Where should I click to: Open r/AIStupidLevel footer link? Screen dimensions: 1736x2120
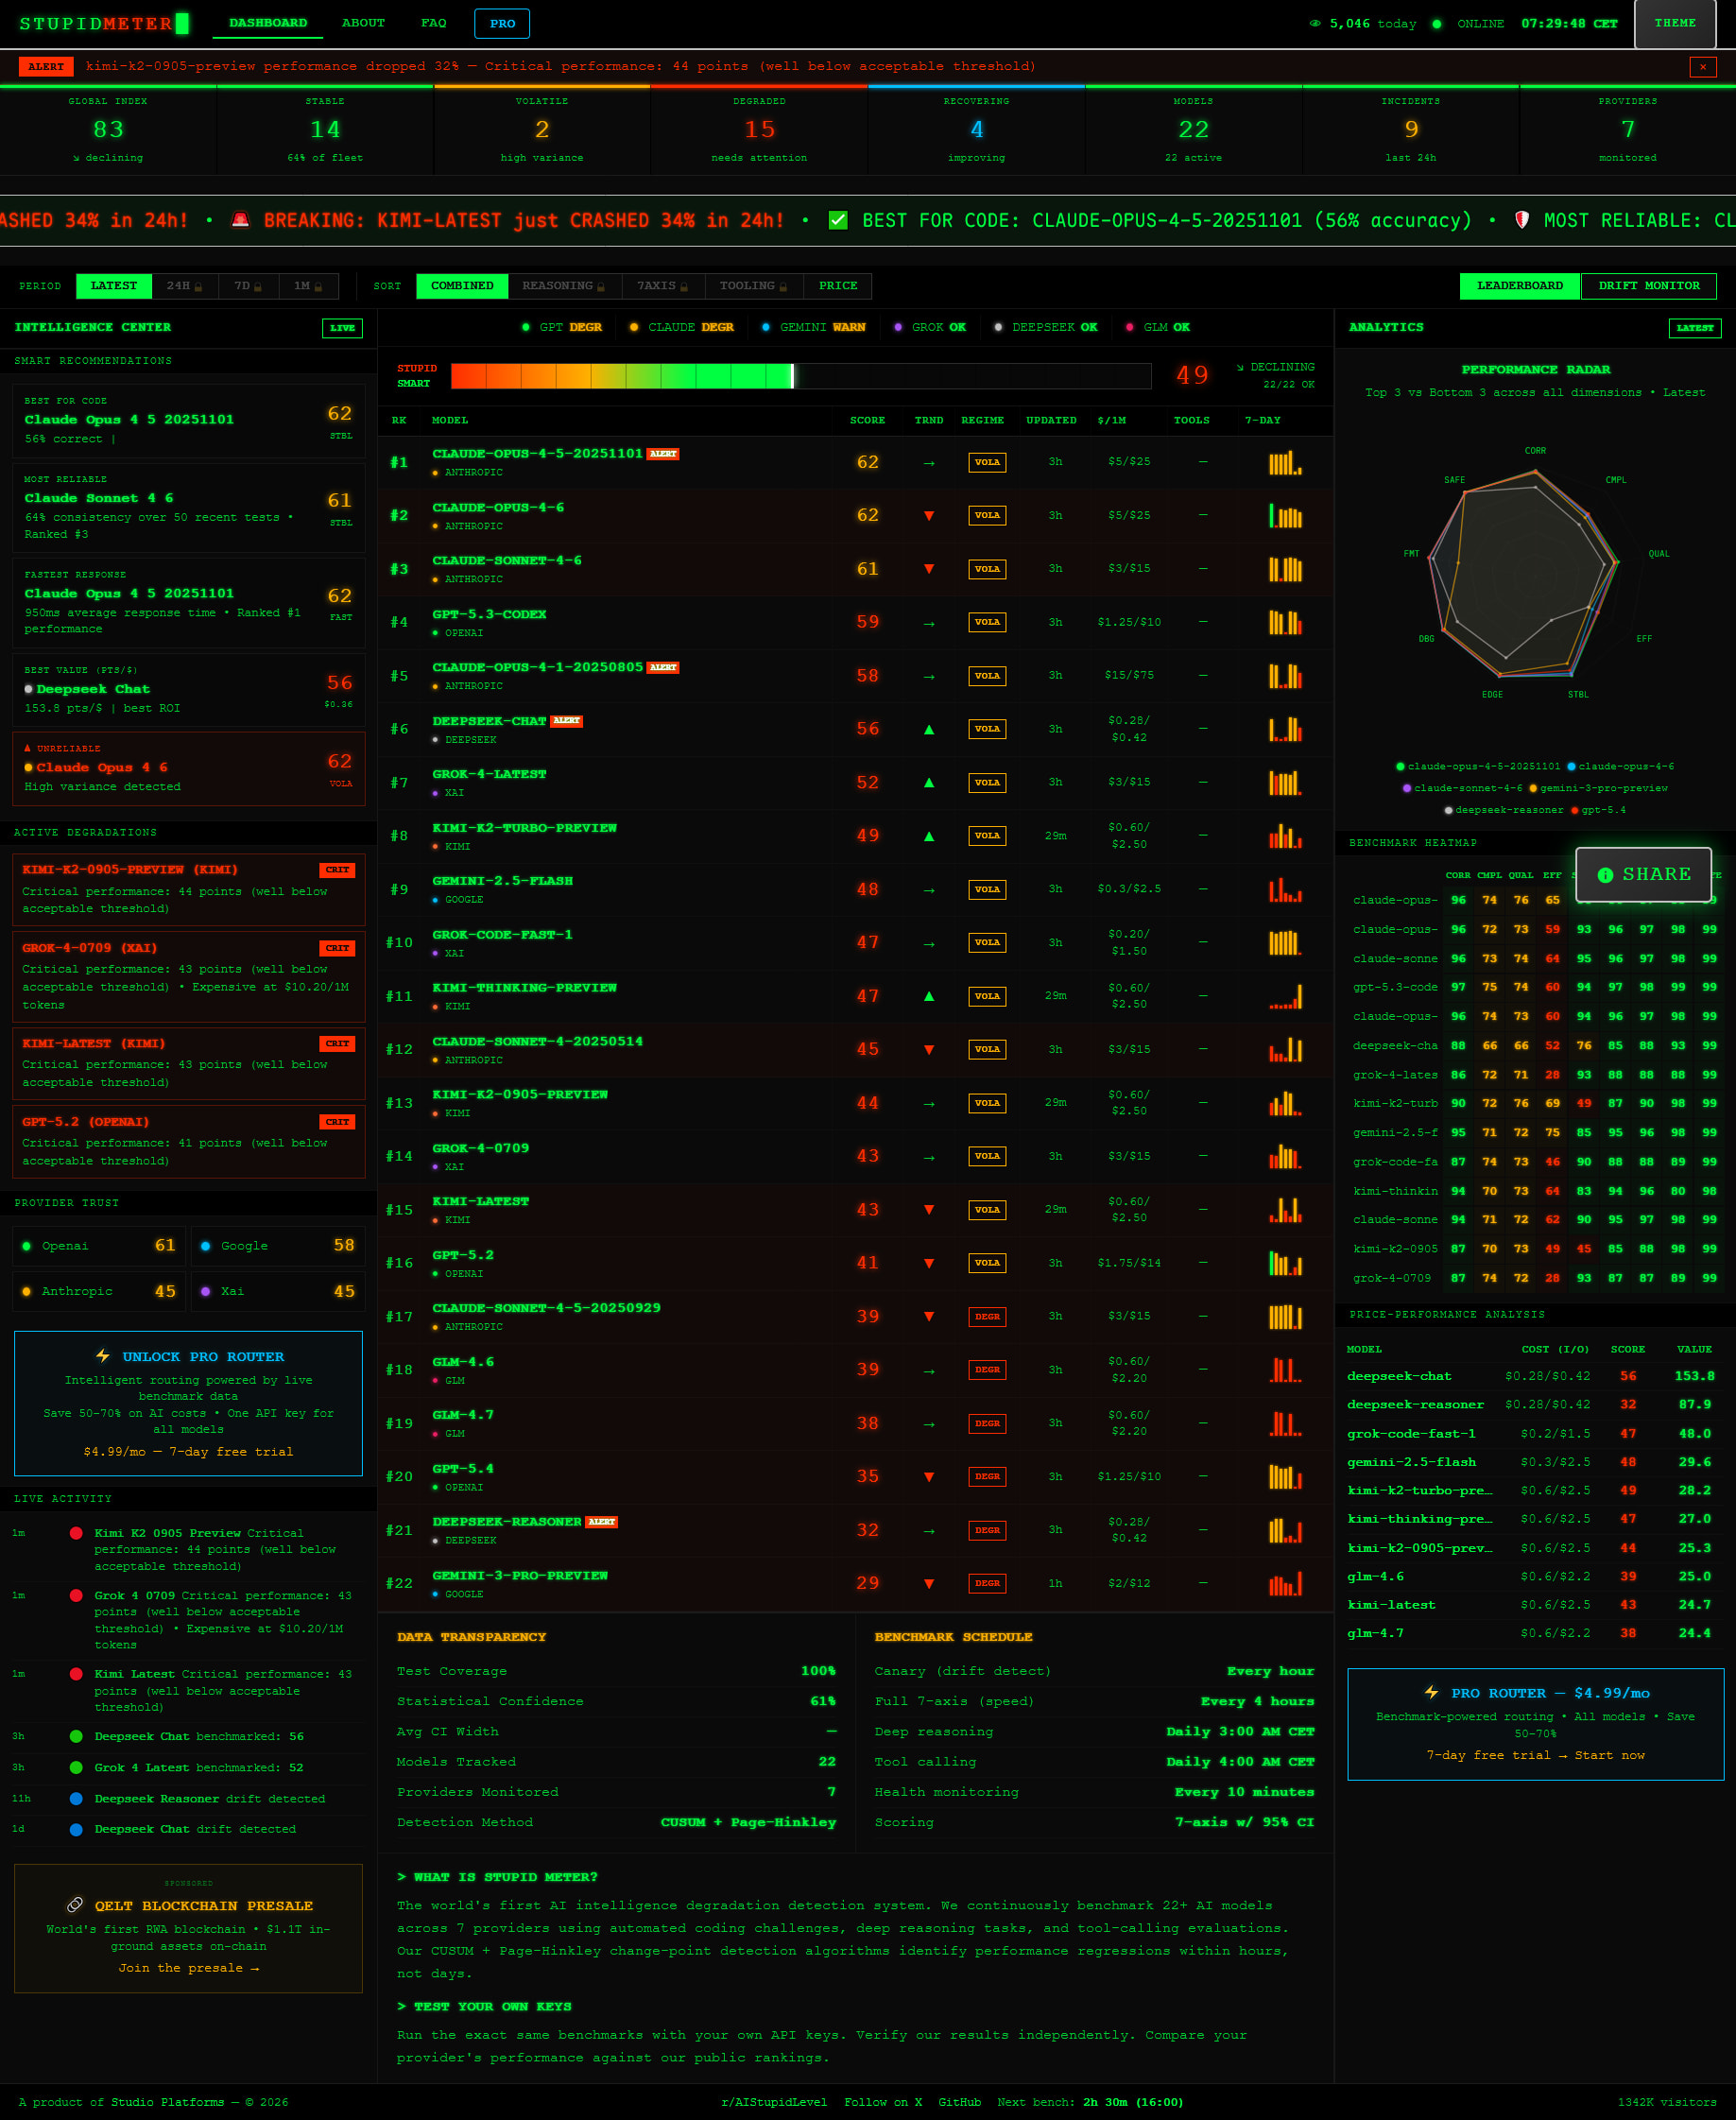pos(773,2102)
